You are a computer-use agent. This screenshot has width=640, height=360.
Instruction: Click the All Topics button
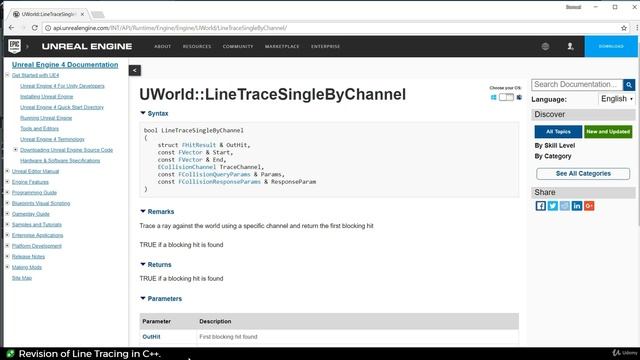pos(558,131)
